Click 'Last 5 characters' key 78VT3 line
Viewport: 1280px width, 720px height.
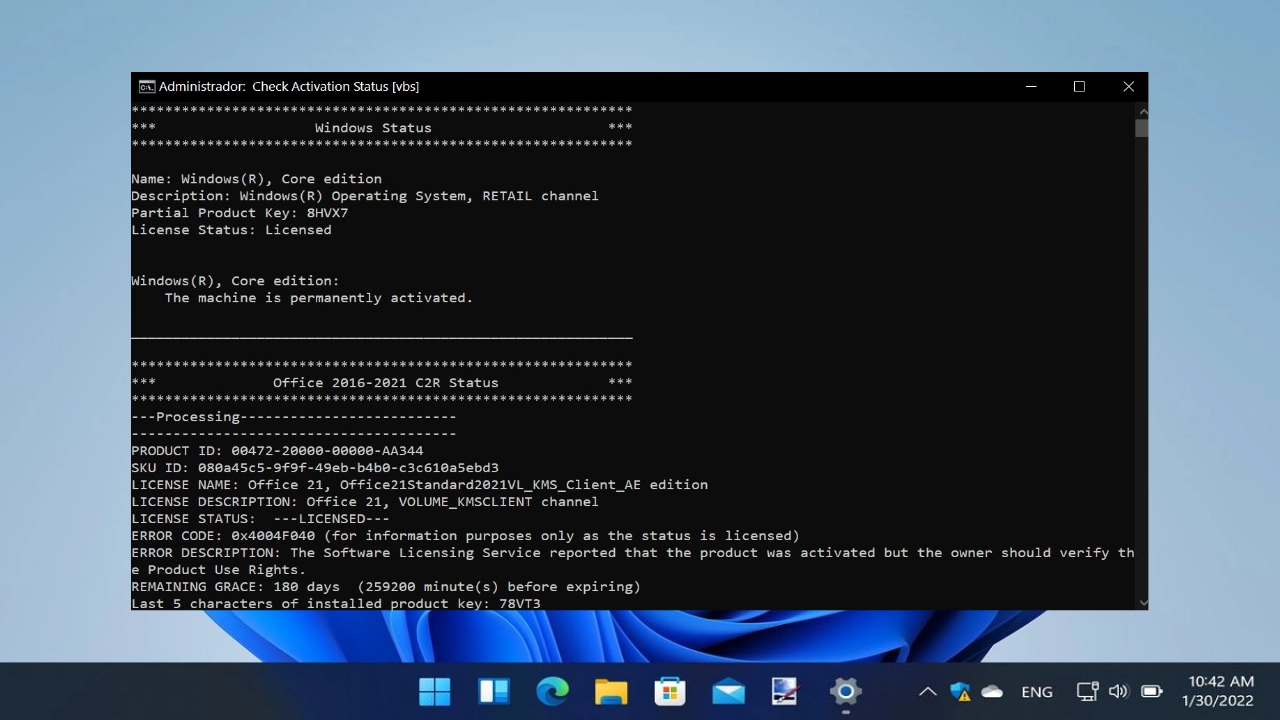[336, 603]
